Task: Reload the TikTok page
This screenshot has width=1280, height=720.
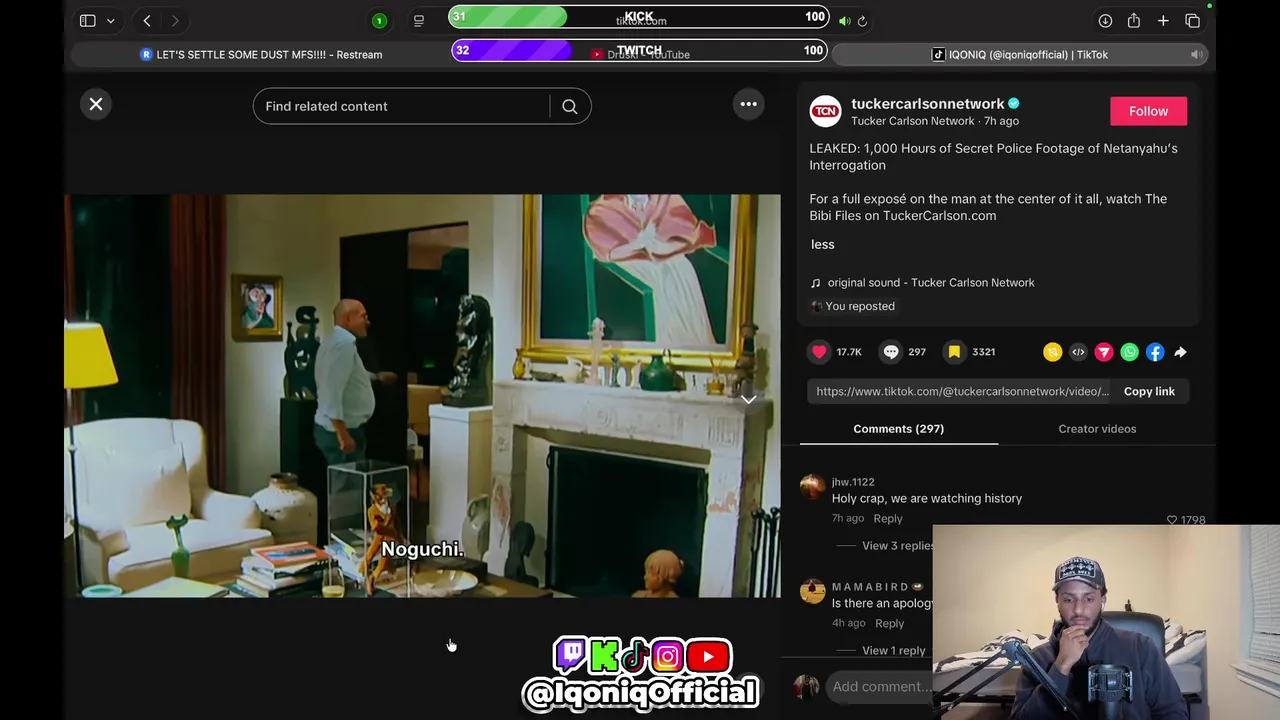Action: click(x=862, y=21)
